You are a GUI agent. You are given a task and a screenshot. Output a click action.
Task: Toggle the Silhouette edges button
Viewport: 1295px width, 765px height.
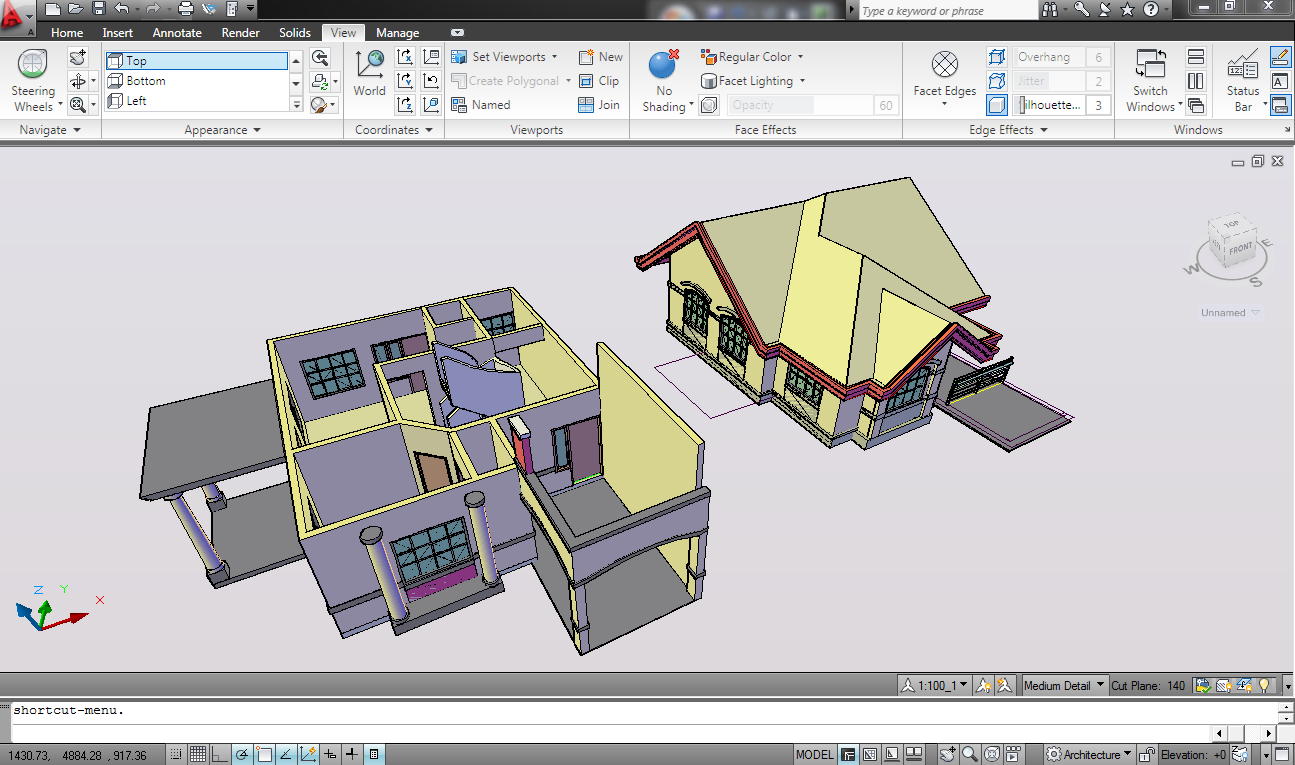pos(997,105)
